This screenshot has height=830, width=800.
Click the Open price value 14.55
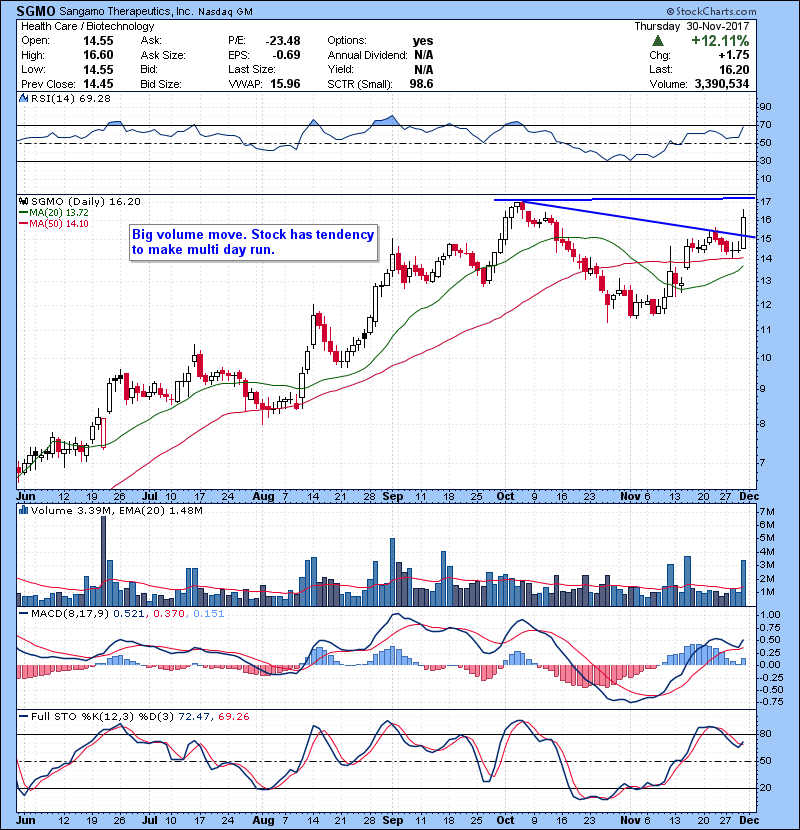coord(98,41)
